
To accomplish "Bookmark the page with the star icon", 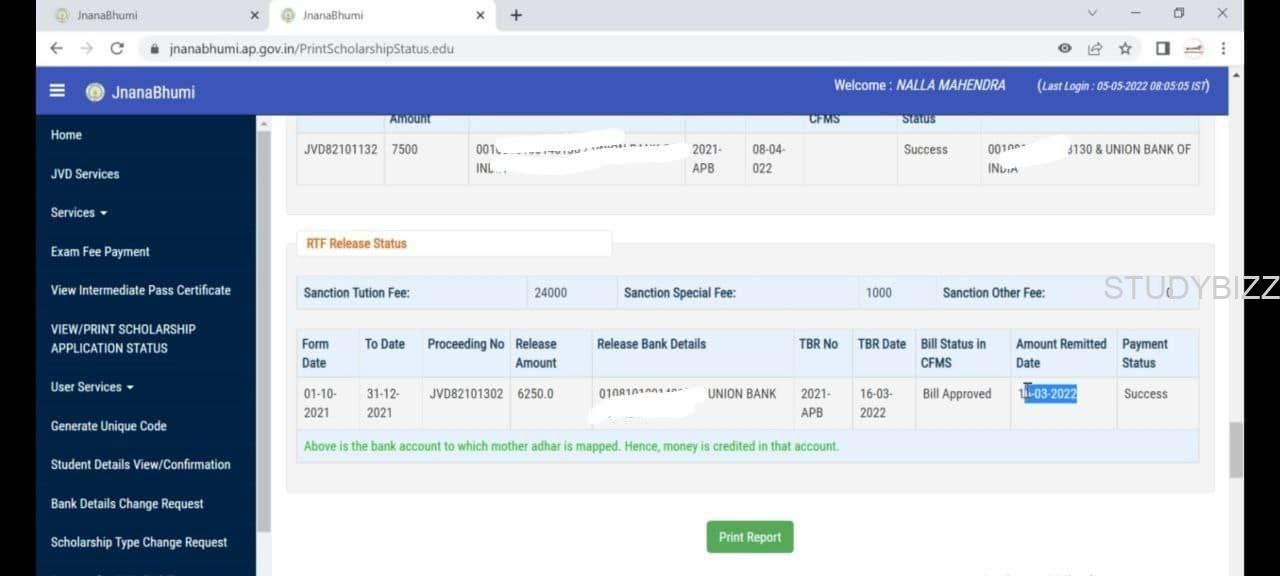I will (1125, 47).
